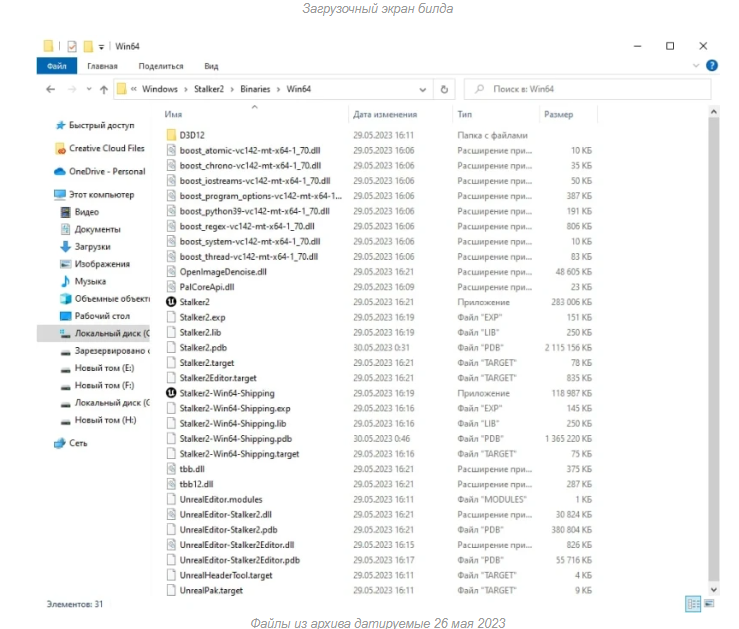Open recent locations dropdown arrow
This screenshot has height=629, width=739.
89,89
